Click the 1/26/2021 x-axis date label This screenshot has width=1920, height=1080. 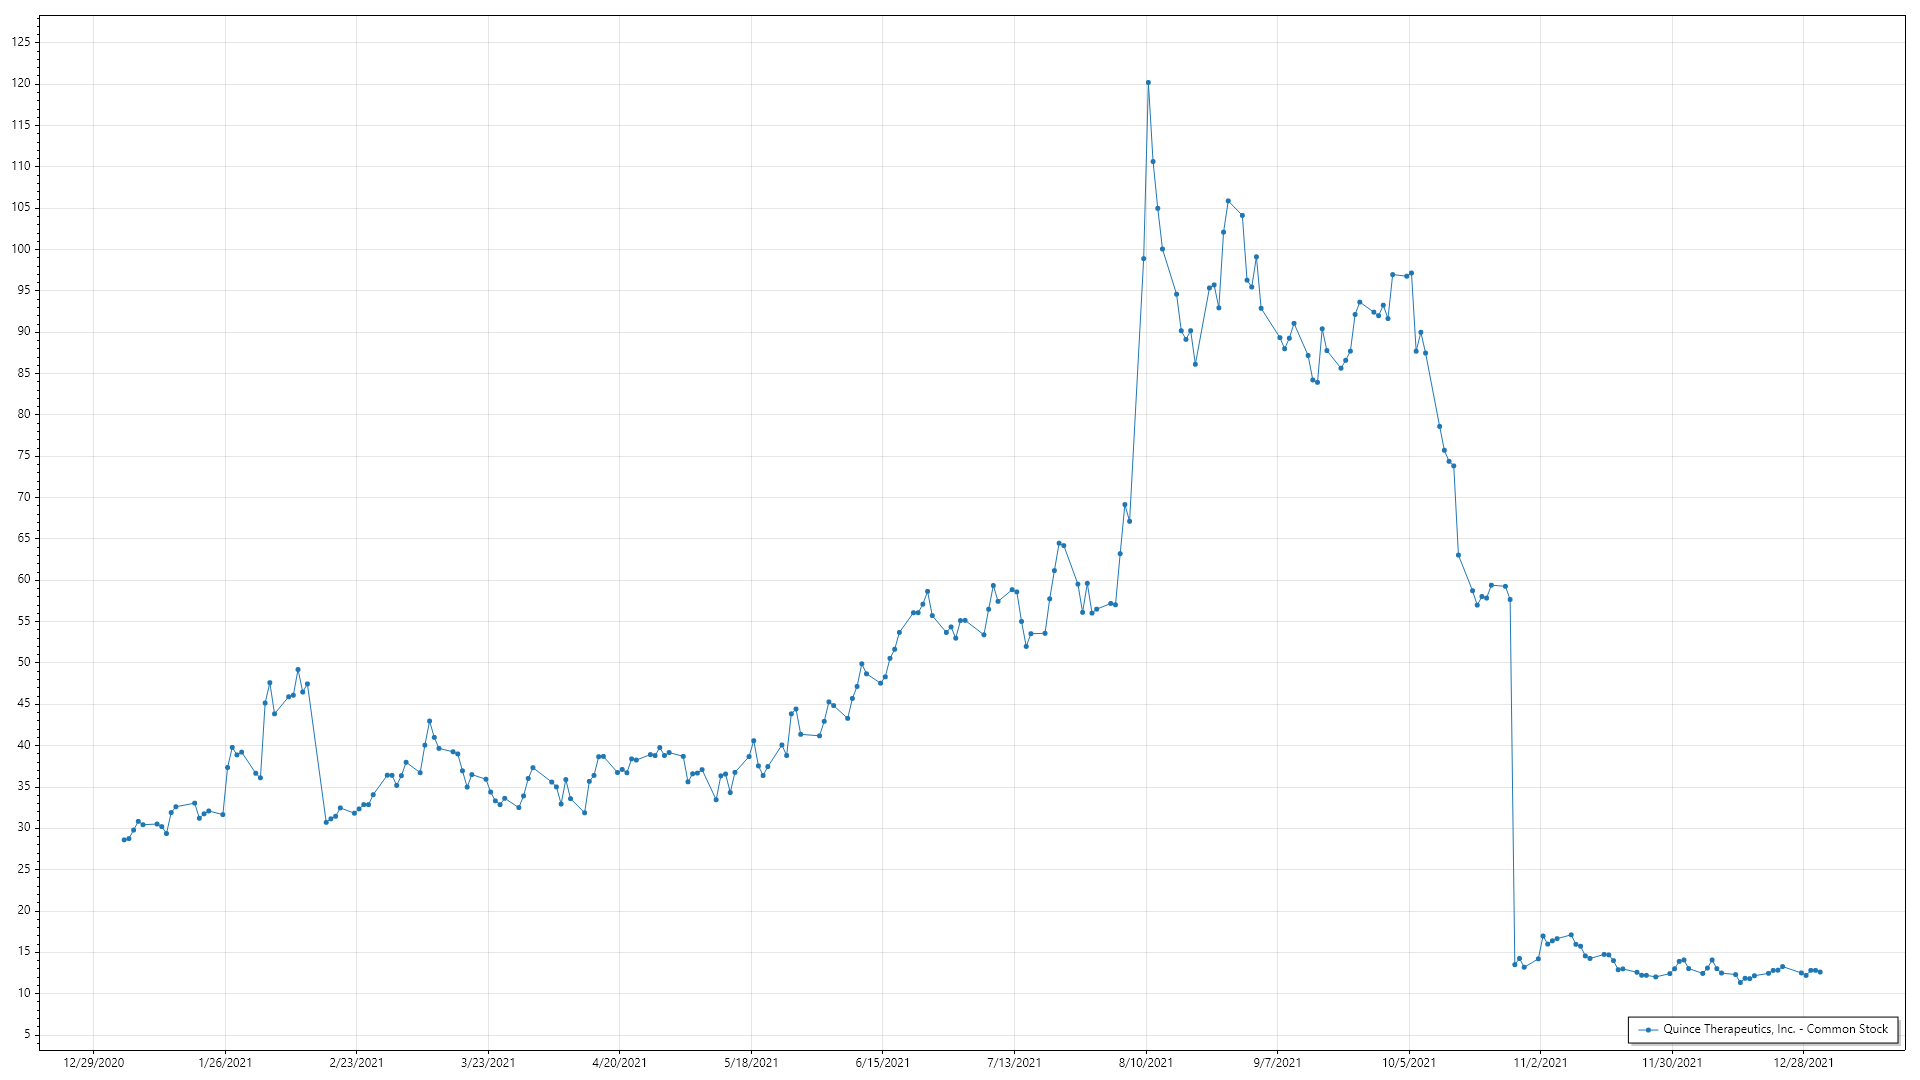tap(225, 1062)
